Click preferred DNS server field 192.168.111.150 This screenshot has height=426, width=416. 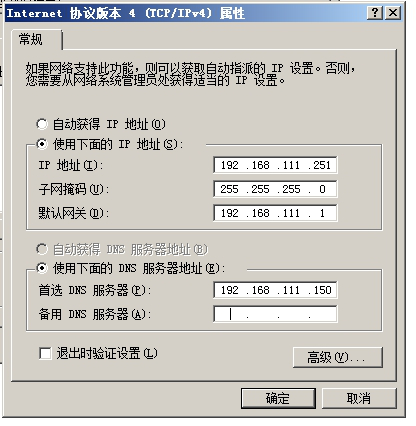(x=275, y=290)
